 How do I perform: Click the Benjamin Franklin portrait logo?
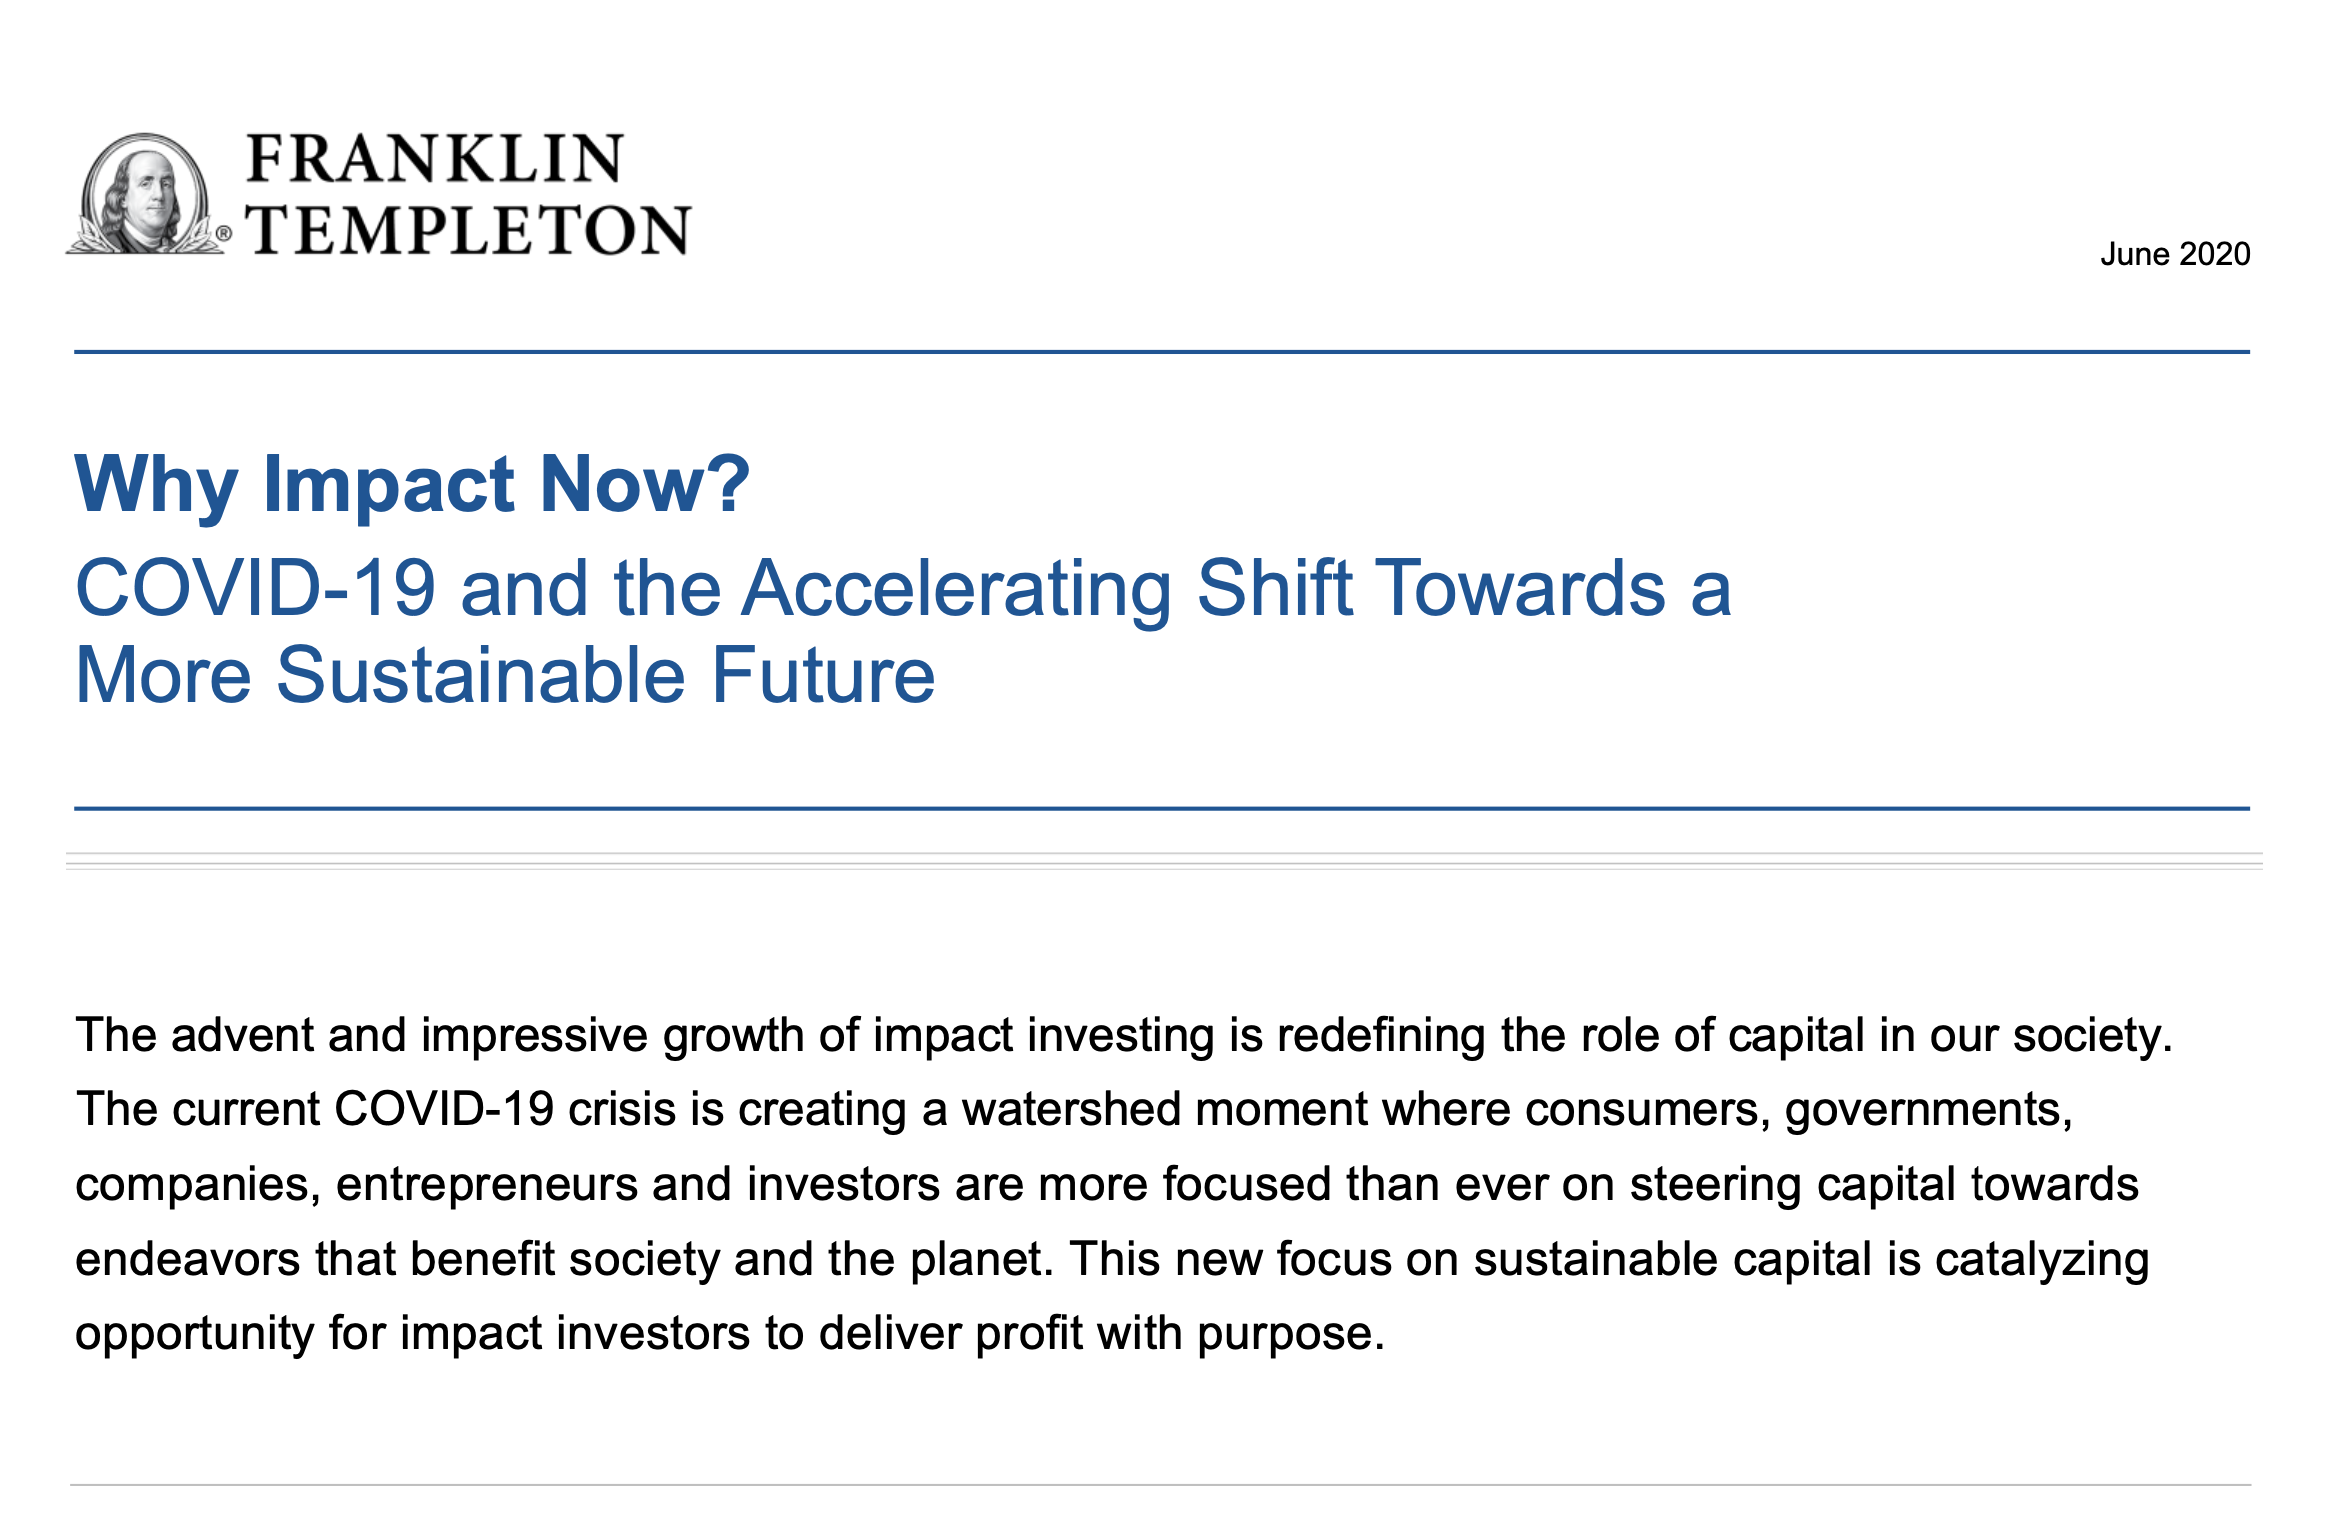tap(143, 194)
